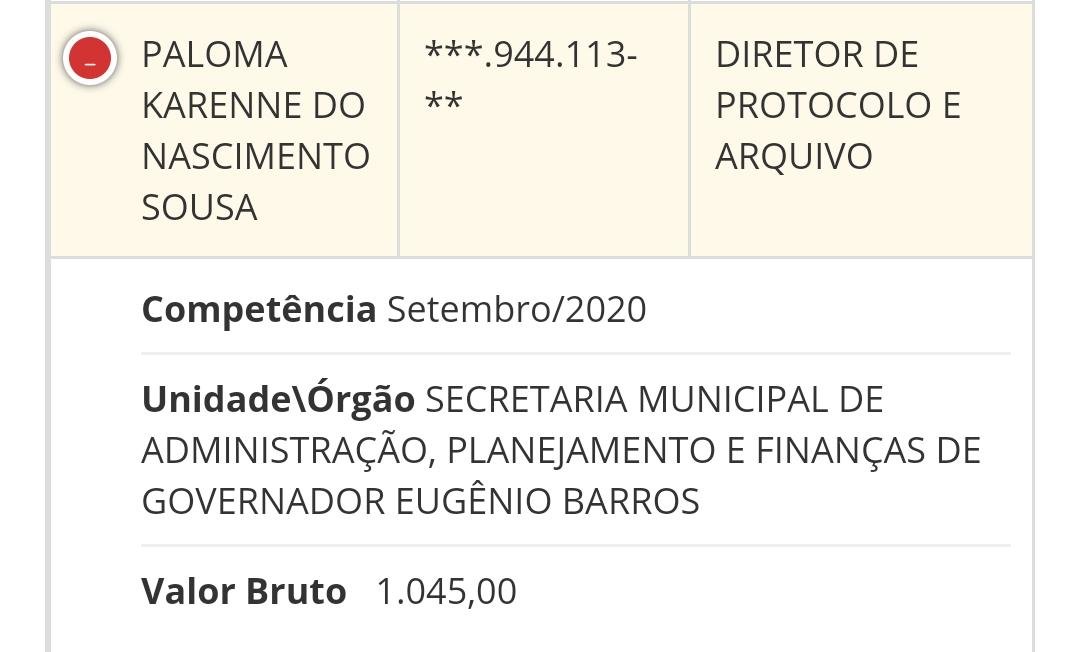Click word SOUSA in name cell
The width and height of the screenshot is (1080, 652).
(200, 208)
